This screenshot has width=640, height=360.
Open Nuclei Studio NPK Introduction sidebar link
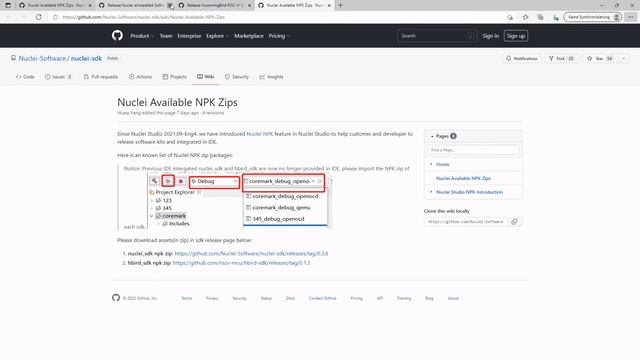point(469,192)
